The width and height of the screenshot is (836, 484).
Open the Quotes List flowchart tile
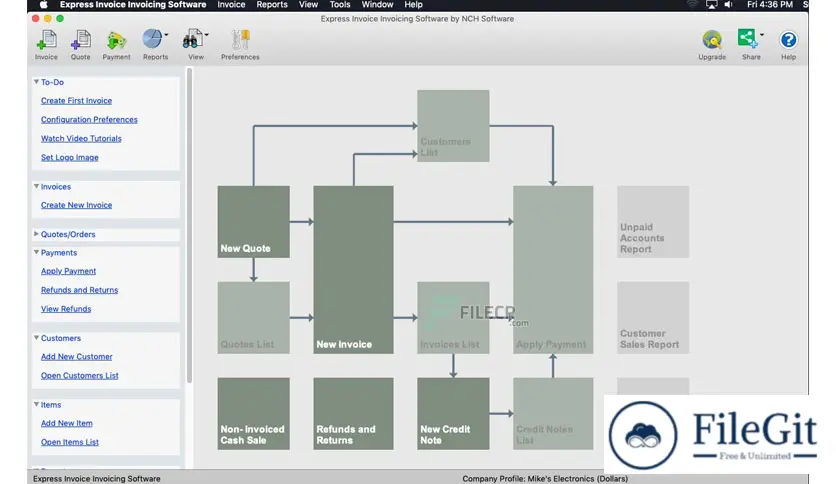click(254, 318)
